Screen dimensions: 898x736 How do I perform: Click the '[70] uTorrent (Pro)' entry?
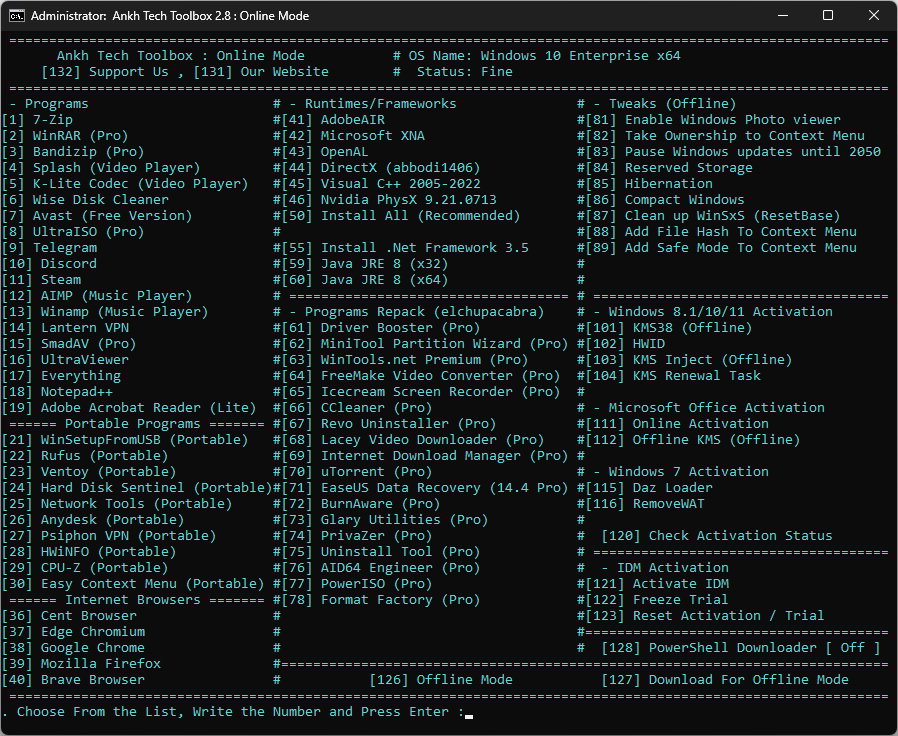pos(357,473)
